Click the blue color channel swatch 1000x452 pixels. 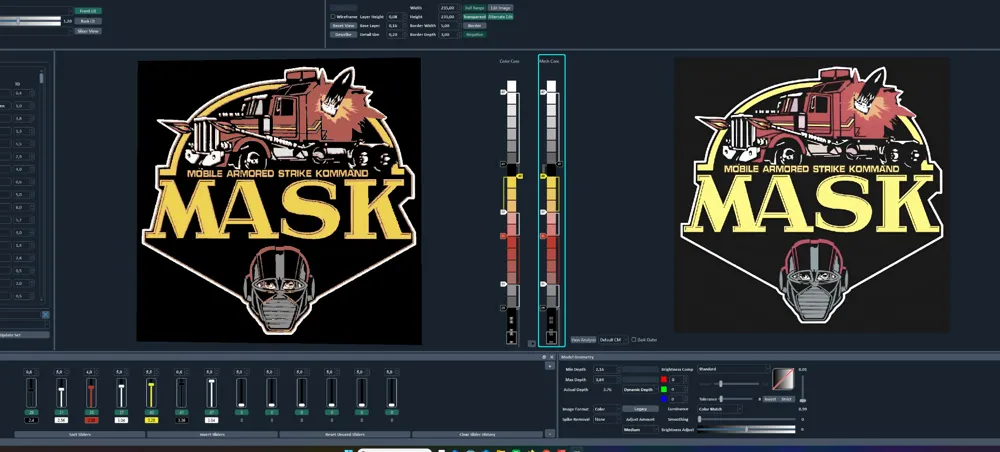(x=664, y=399)
